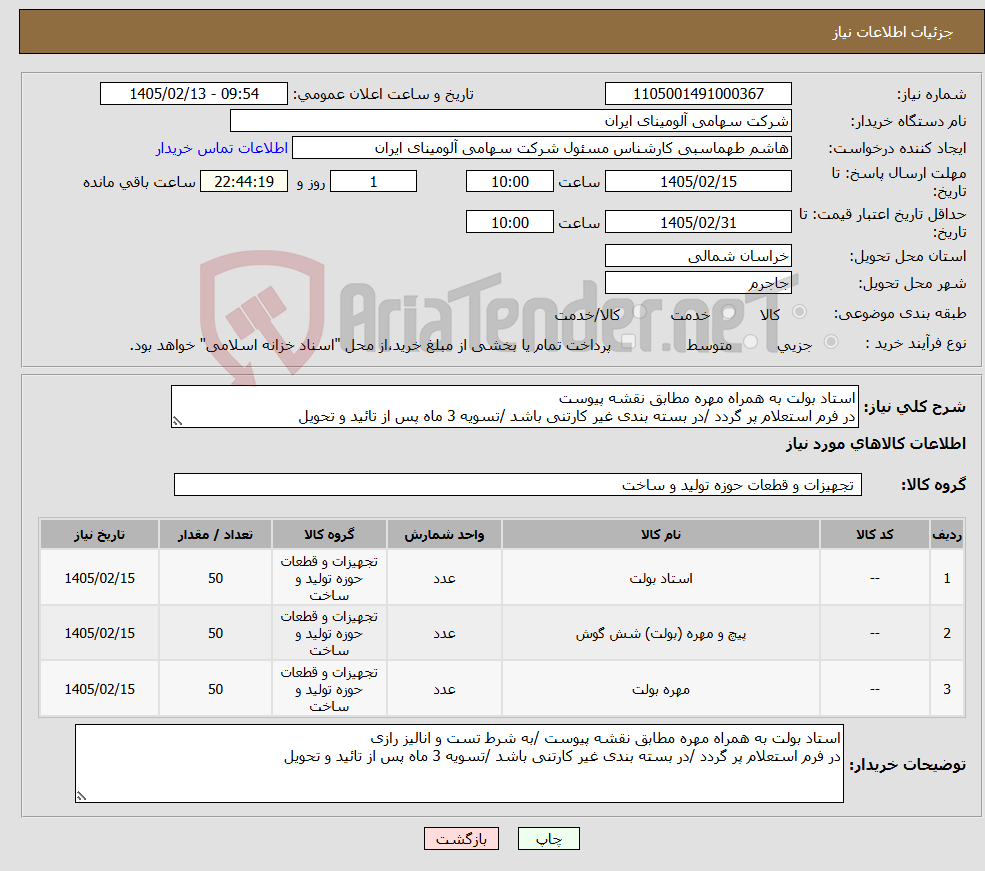Image resolution: width=985 pixels, height=871 pixels.
Task: Click the buyer notes text area توضیحات خریدار
Action: click(459, 764)
